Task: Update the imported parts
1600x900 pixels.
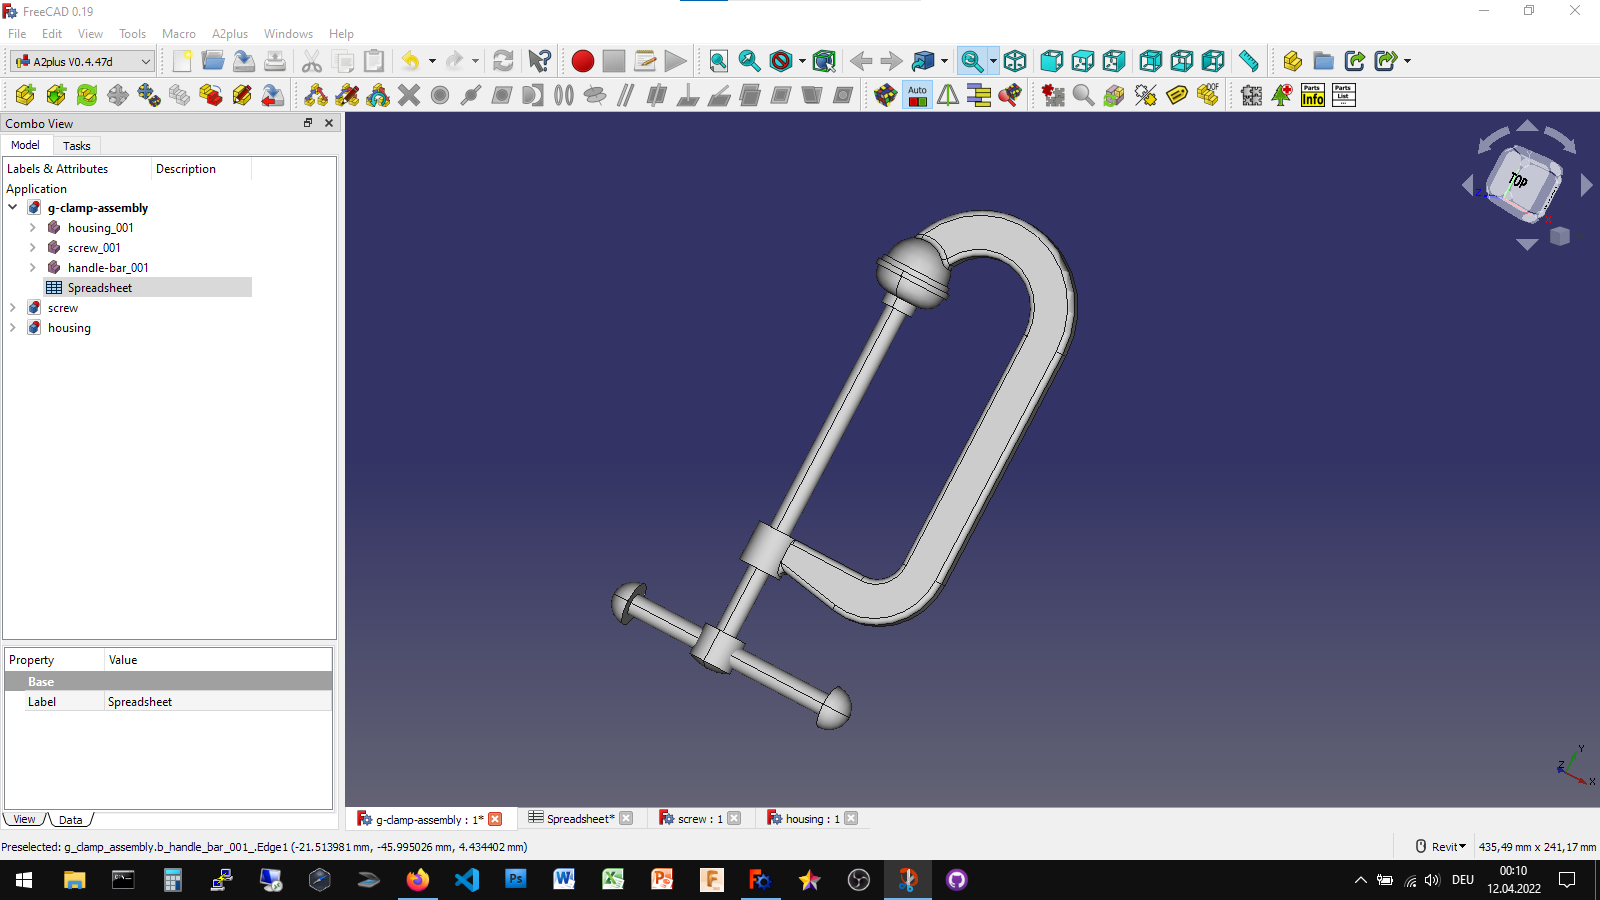Action: pyautogui.click(x=86, y=95)
